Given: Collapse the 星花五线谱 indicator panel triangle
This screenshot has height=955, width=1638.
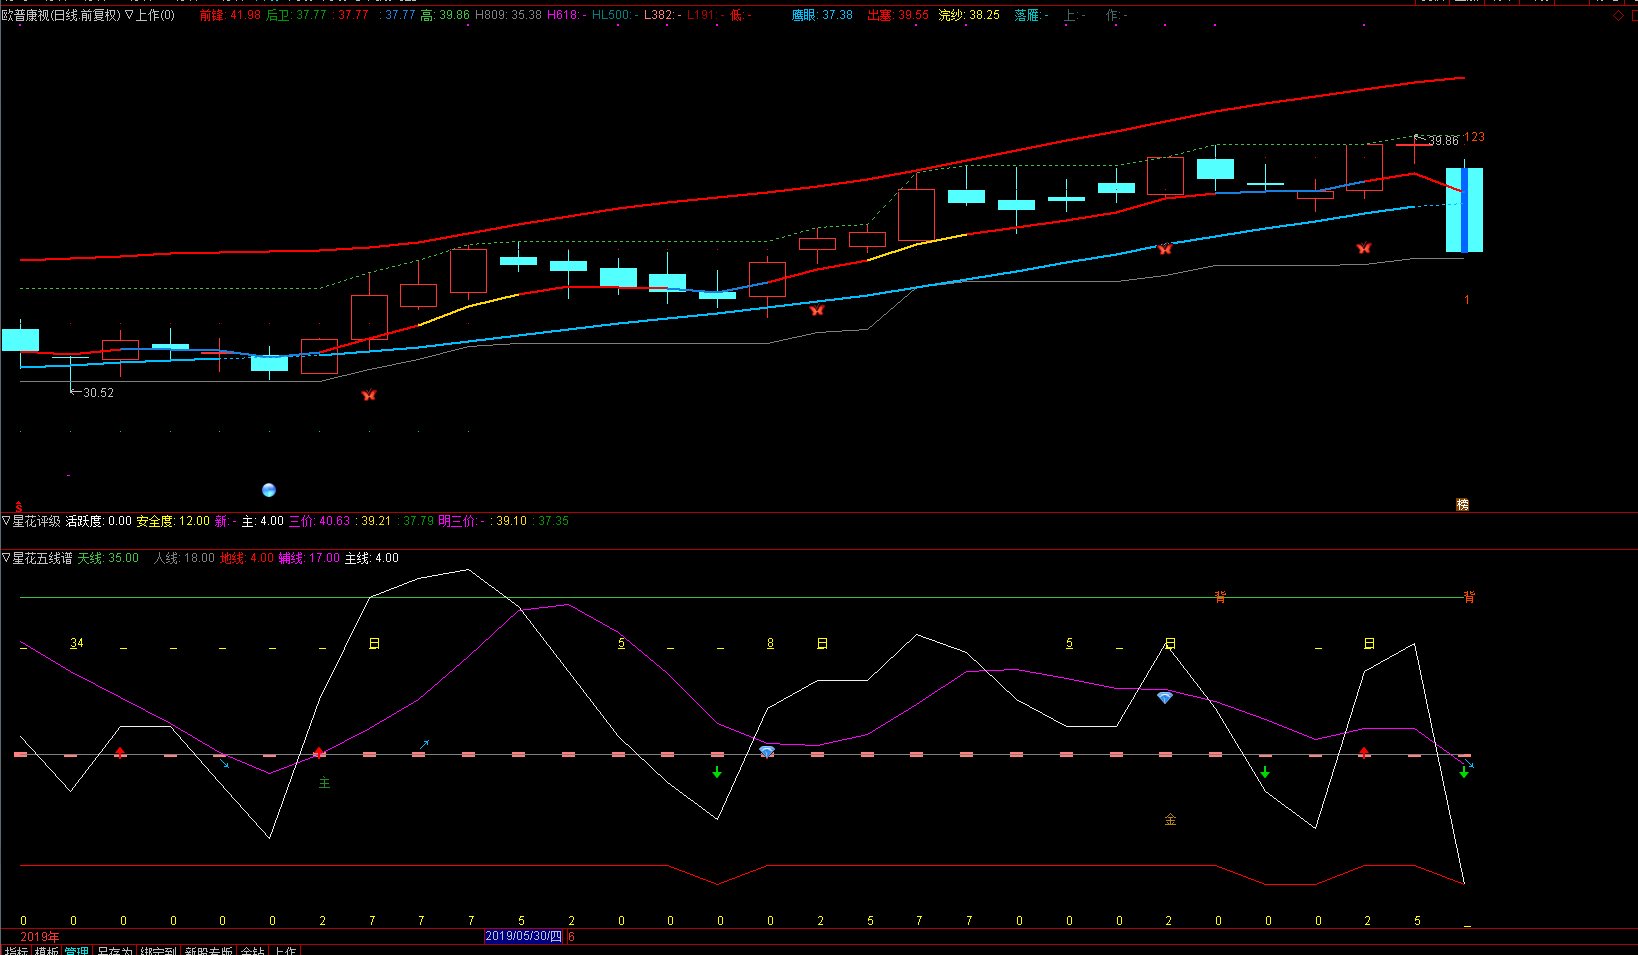Looking at the screenshot, I should pyautogui.click(x=6, y=558).
